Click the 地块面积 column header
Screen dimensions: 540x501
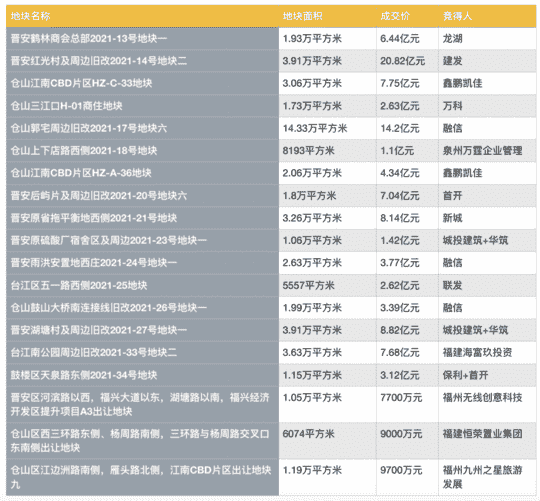[328, 16]
